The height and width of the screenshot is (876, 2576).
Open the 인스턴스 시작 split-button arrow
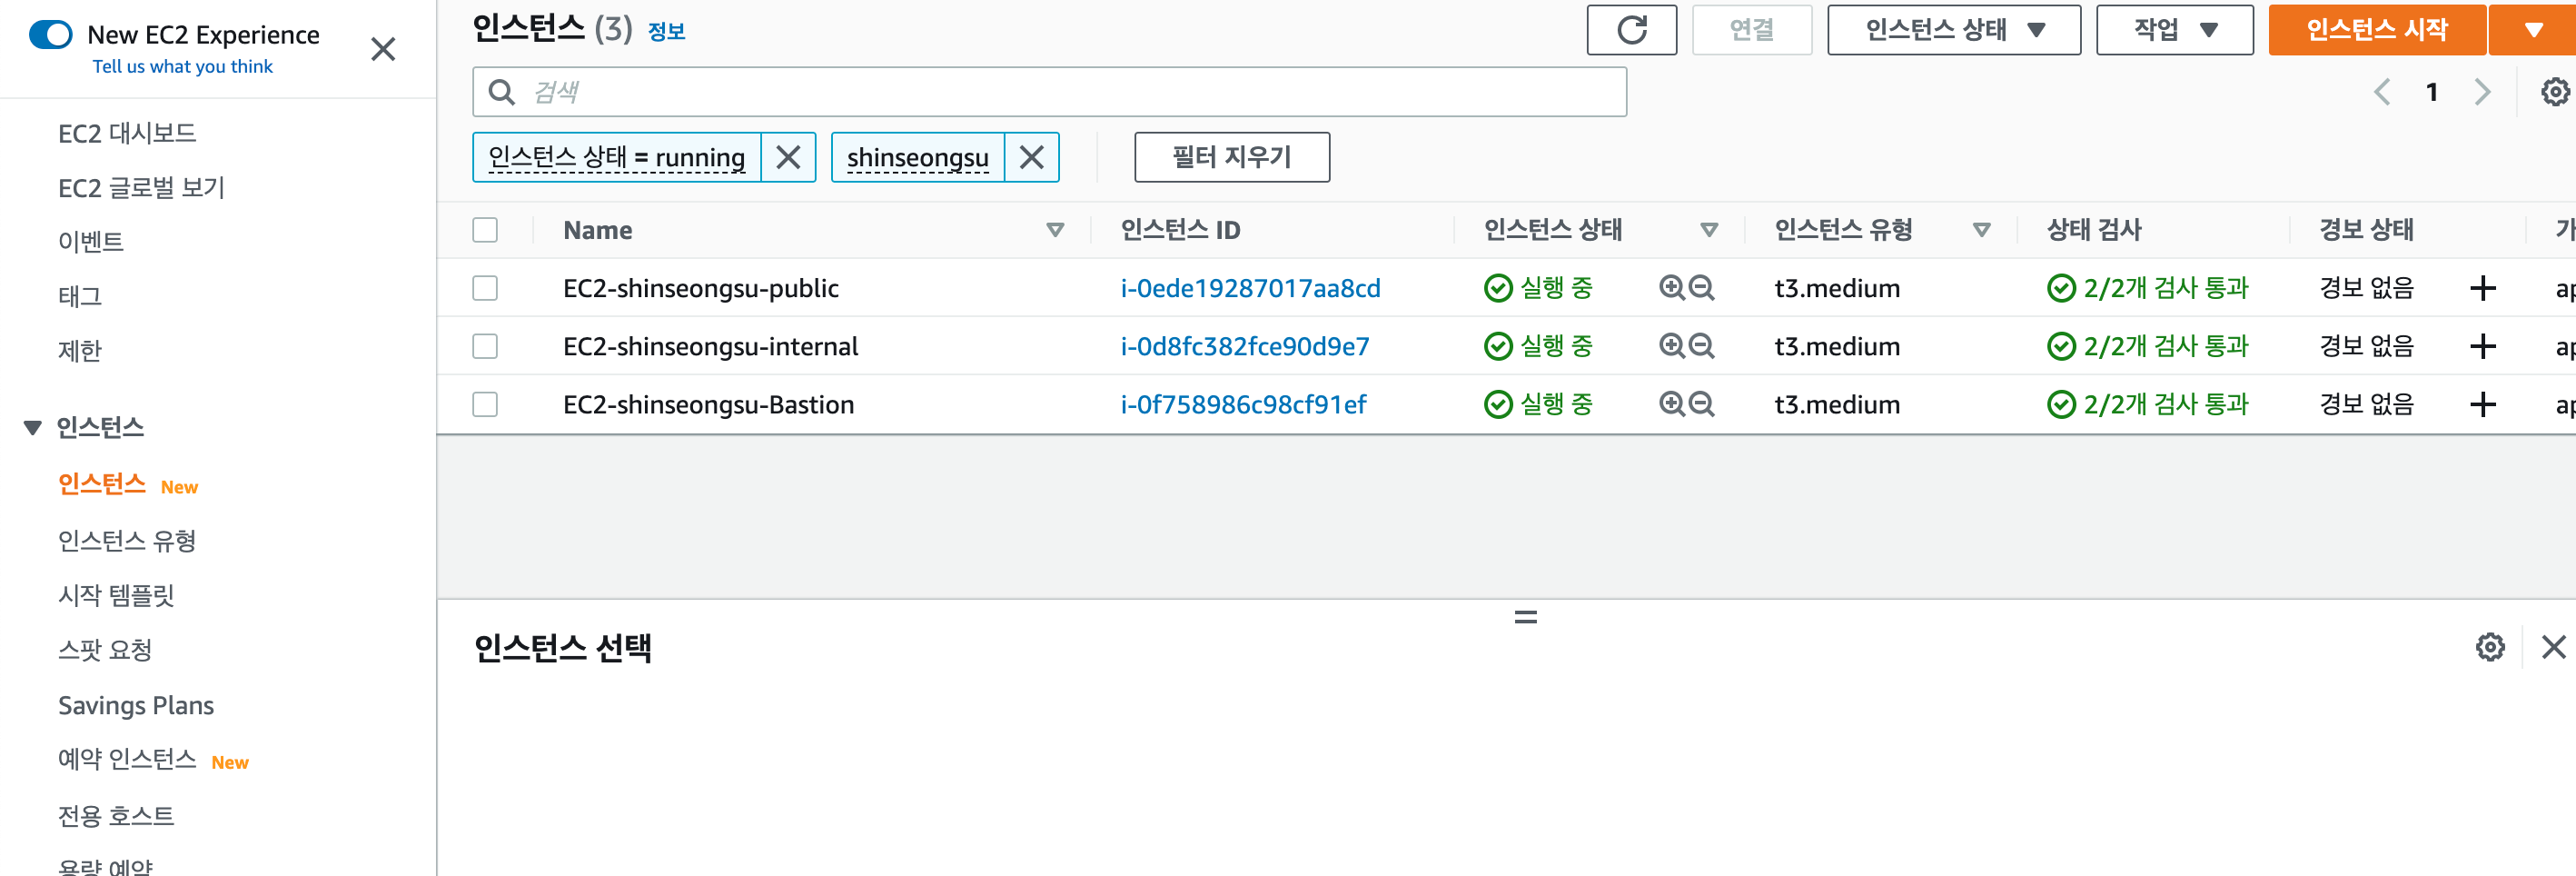2532,30
